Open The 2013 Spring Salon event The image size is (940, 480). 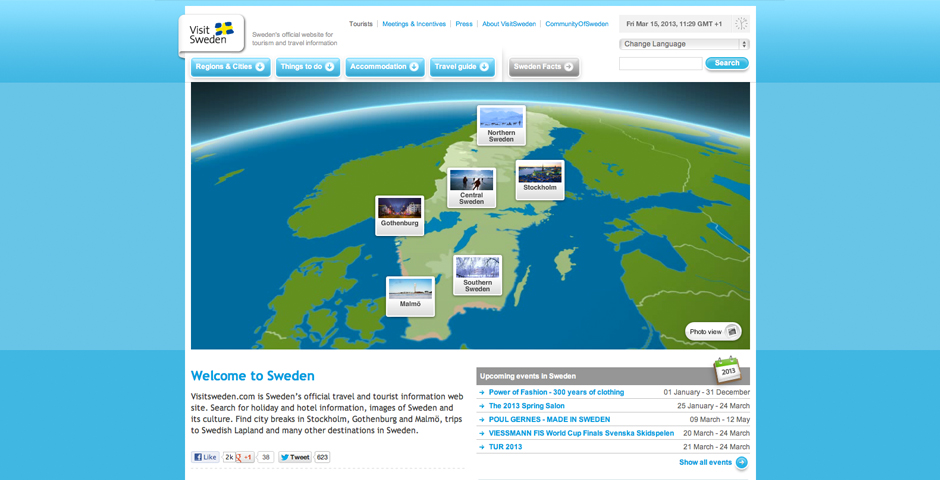click(526, 406)
